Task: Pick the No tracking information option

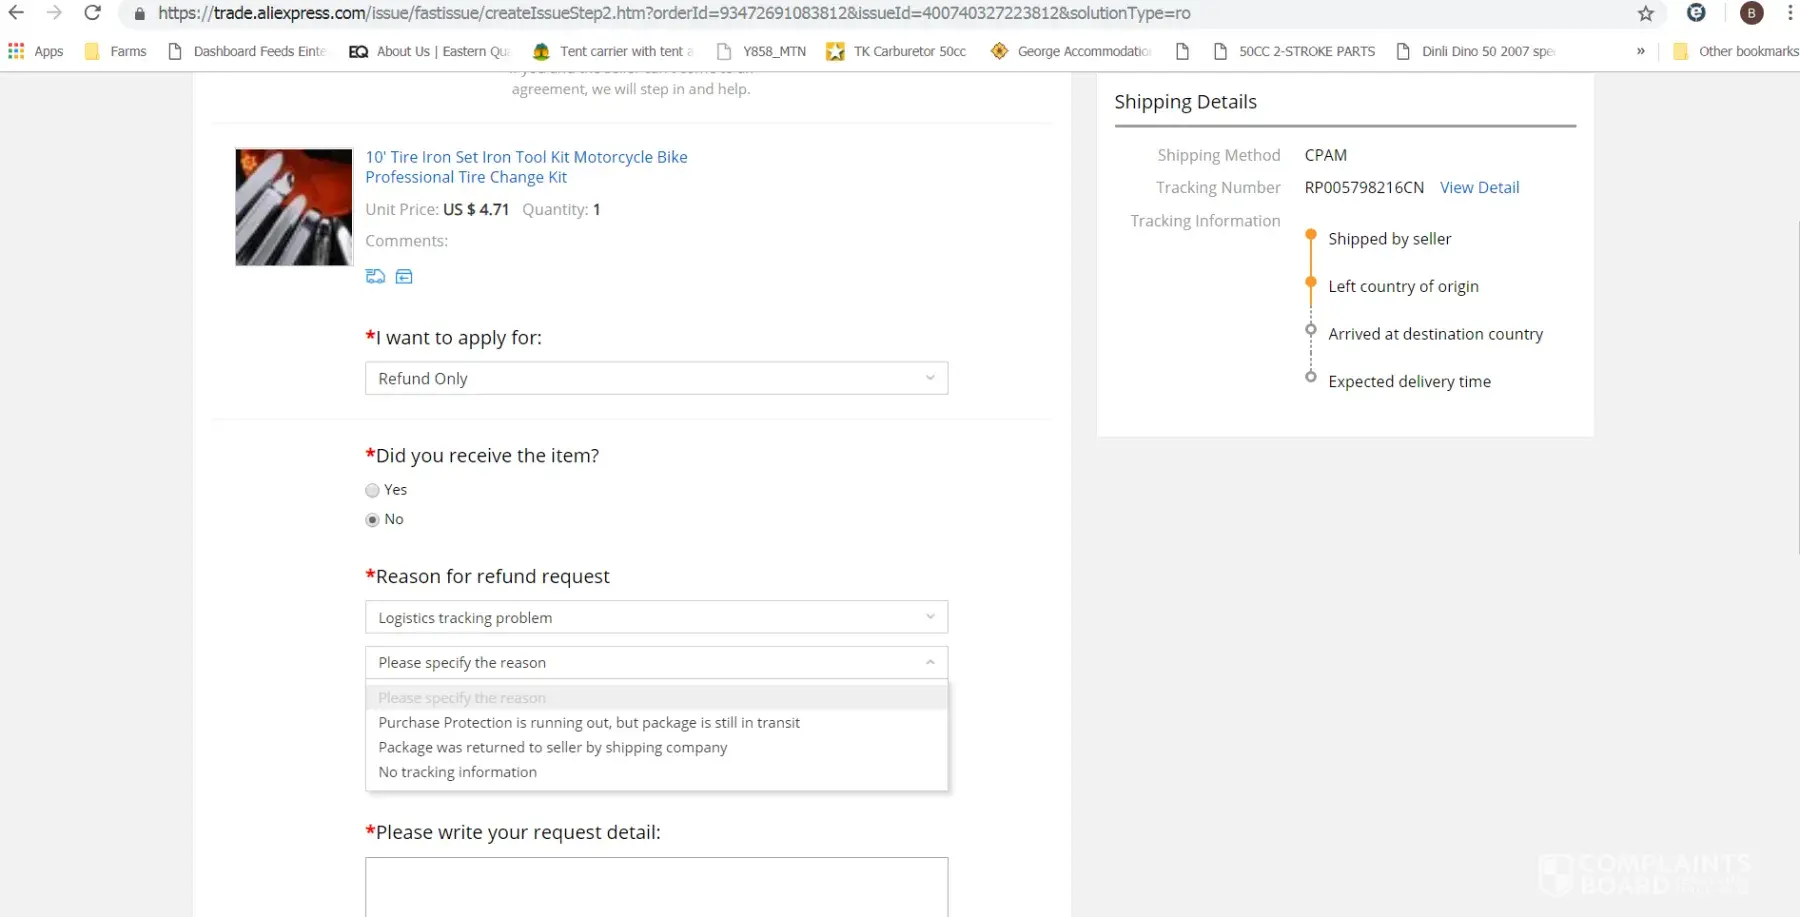Action: tap(457, 772)
